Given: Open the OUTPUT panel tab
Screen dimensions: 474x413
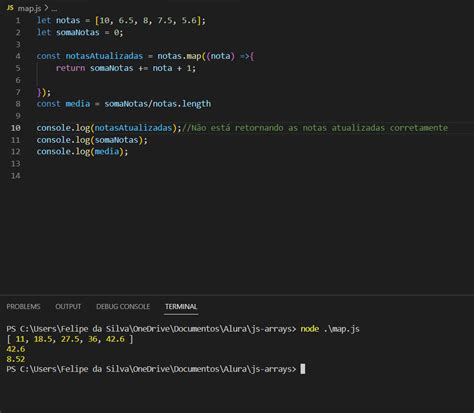Looking at the screenshot, I should click(x=68, y=306).
